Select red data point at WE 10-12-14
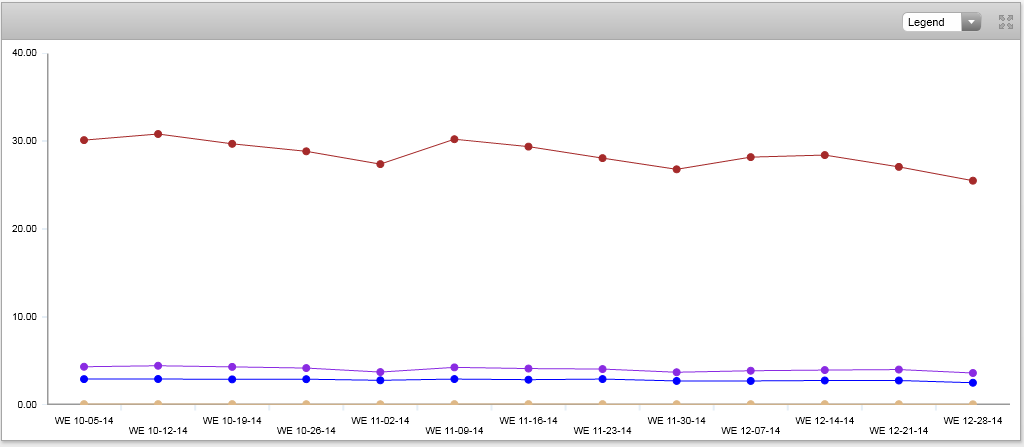 coord(158,134)
